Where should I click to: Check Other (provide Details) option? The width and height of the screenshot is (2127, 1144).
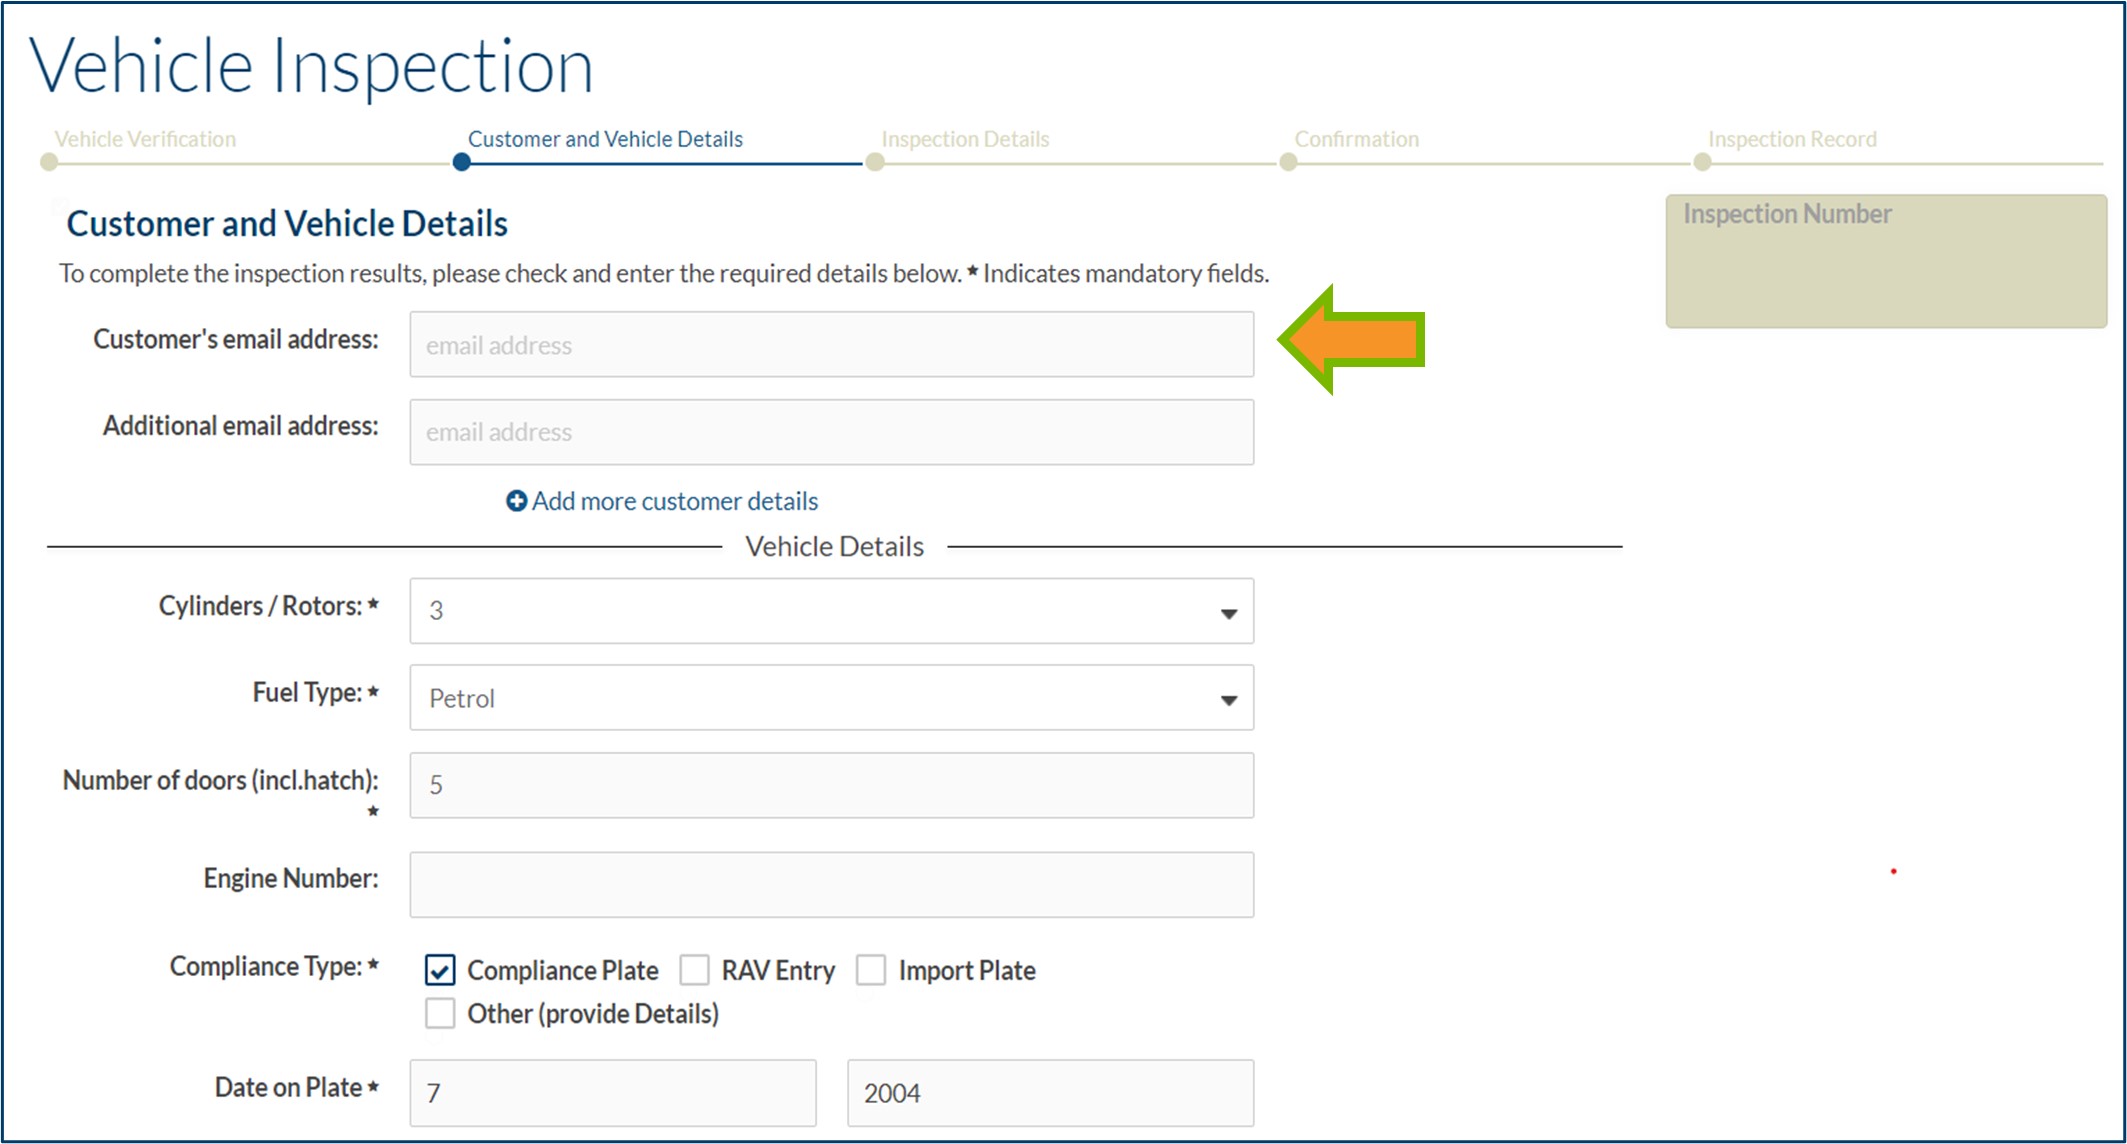pyautogui.click(x=440, y=1013)
